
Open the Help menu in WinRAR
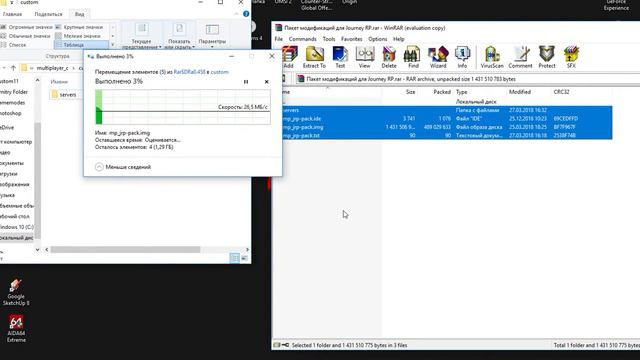pyautogui.click(x=399, y=39)
